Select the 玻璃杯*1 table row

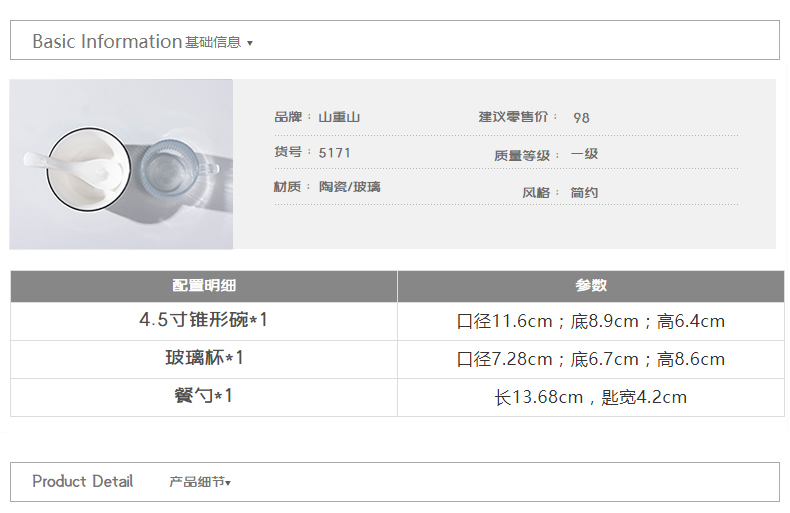(x=204, y=358)
